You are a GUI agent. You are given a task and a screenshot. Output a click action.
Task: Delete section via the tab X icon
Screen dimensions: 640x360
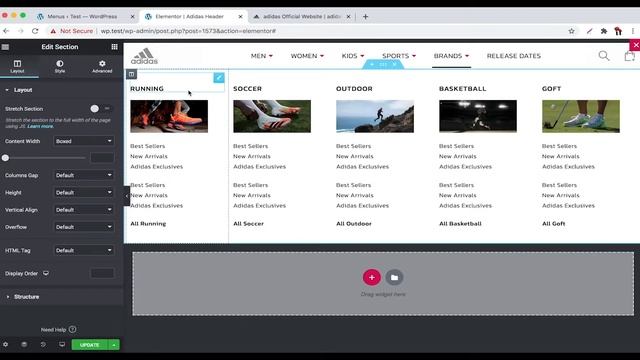click(394, 64)
